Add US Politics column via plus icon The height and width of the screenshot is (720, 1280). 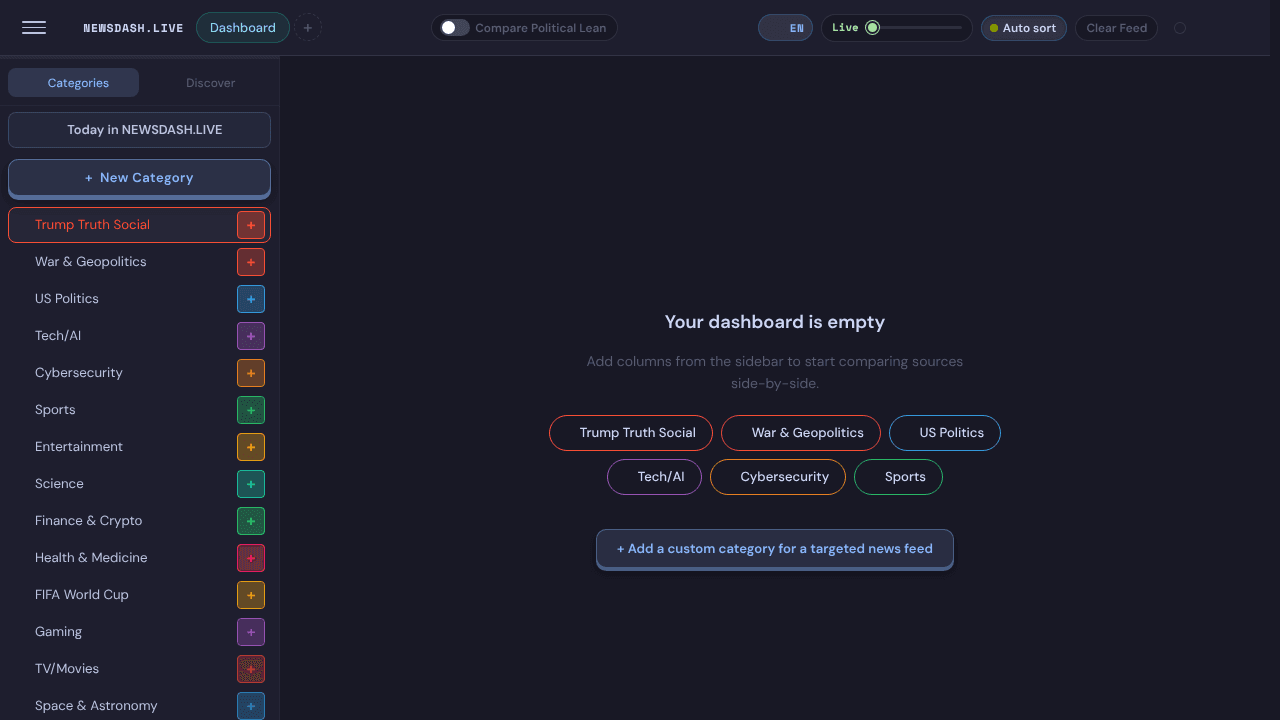pos(251,299)
